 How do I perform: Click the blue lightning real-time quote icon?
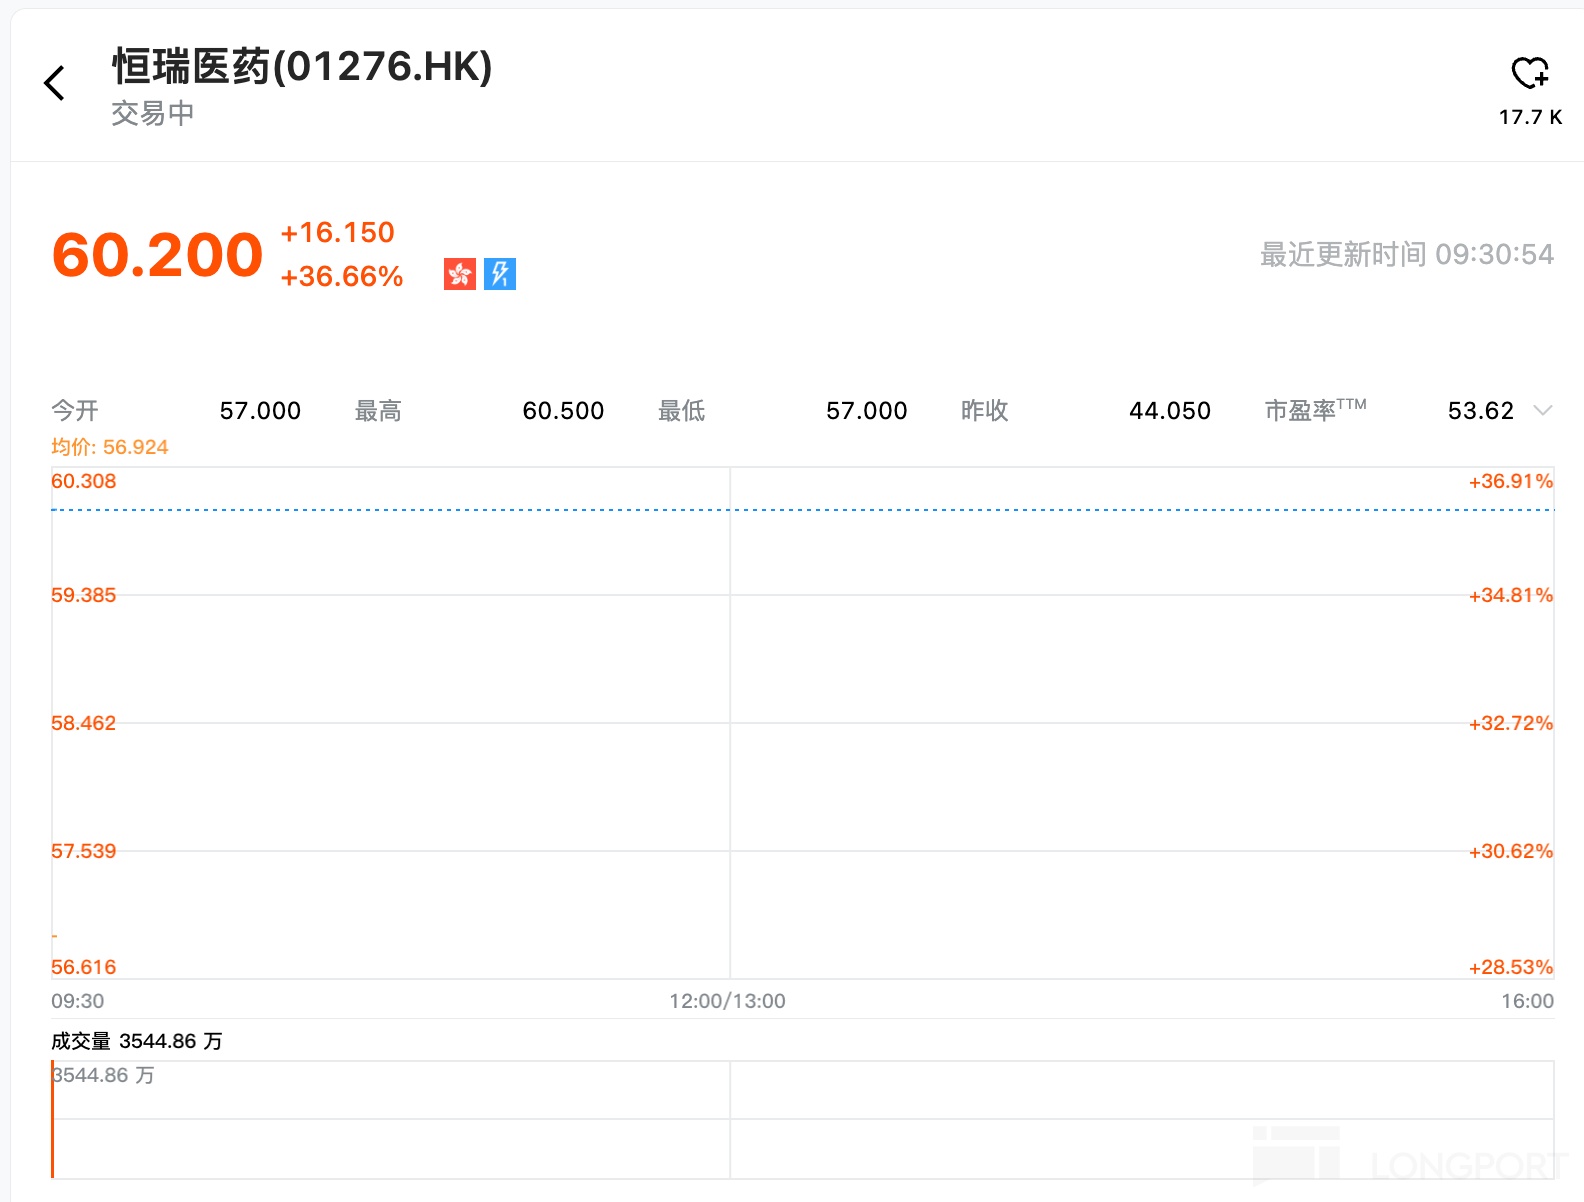[500, 274]
